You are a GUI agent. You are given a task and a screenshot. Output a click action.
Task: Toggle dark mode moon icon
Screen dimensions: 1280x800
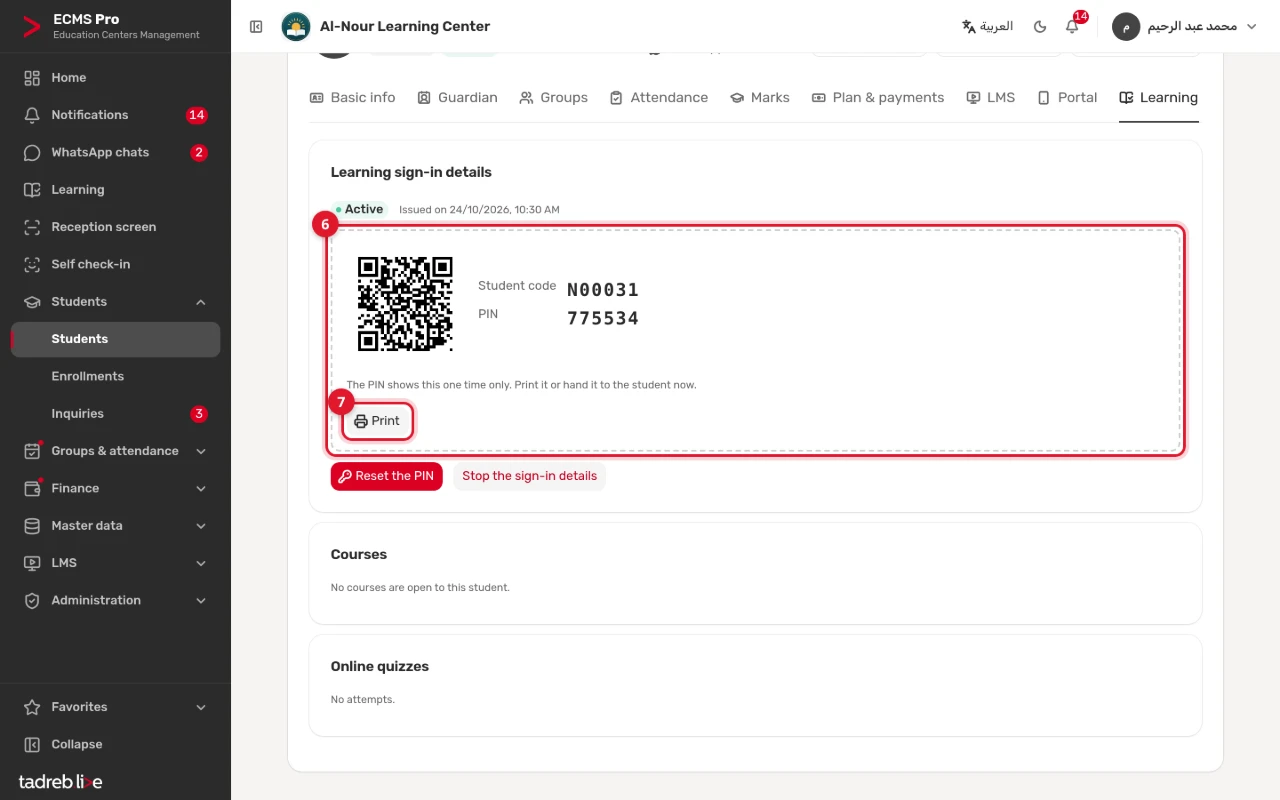point(1040,27)
